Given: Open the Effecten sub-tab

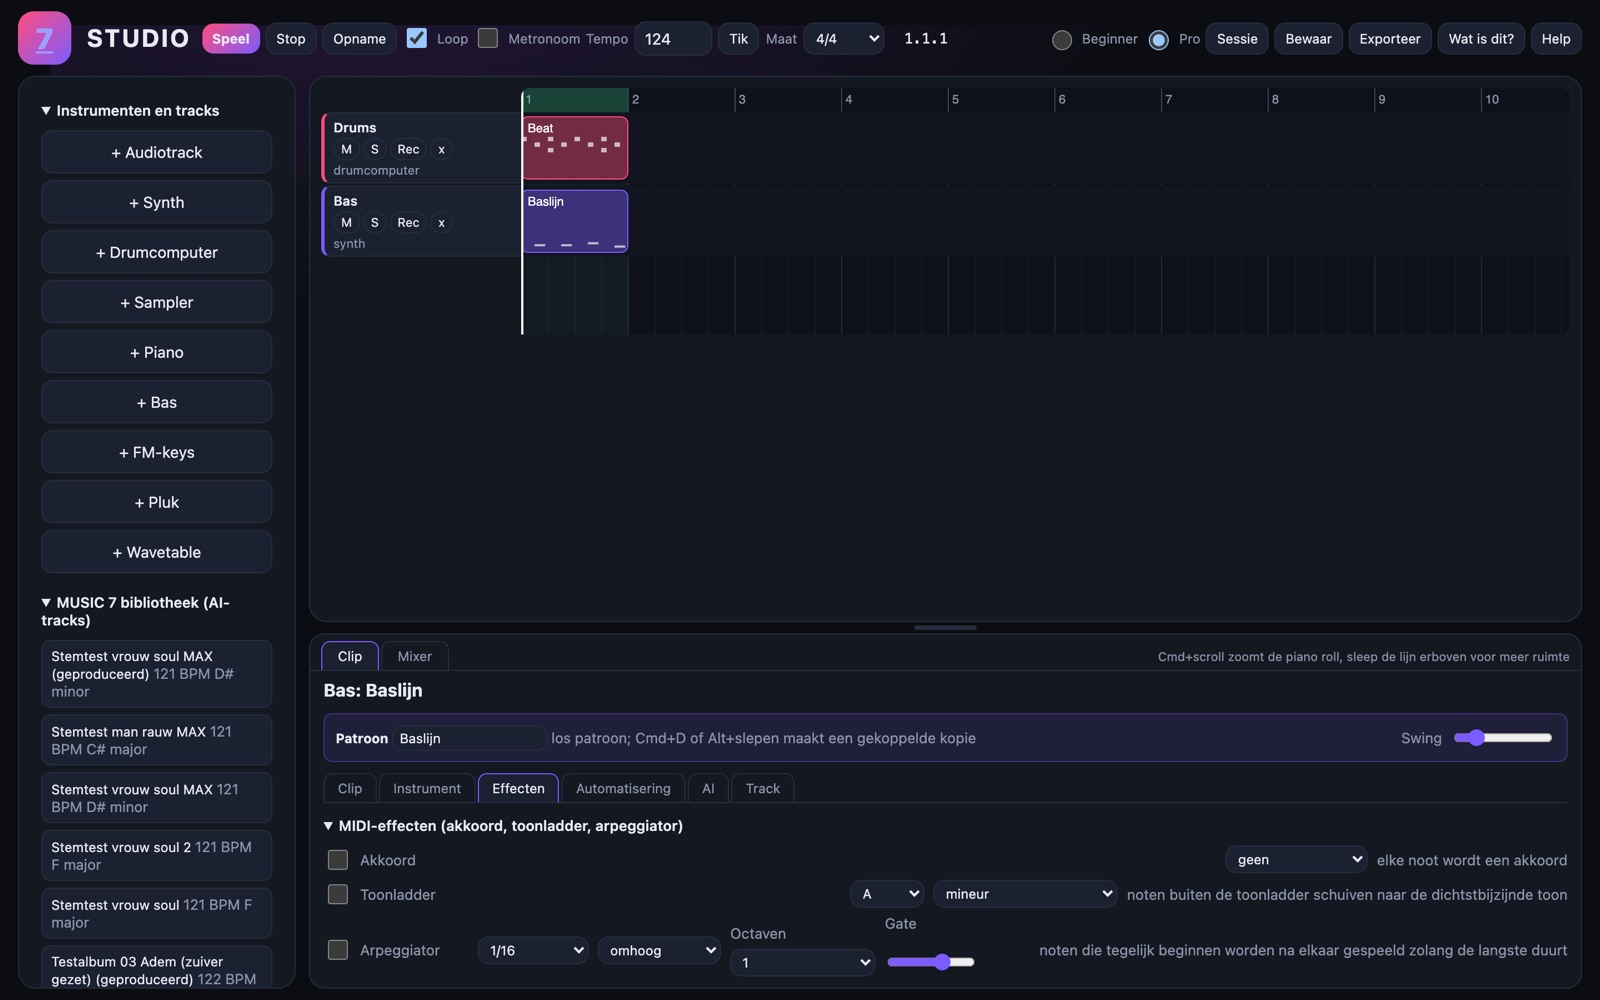Looking at the screenshot, I should pos(518,788).
